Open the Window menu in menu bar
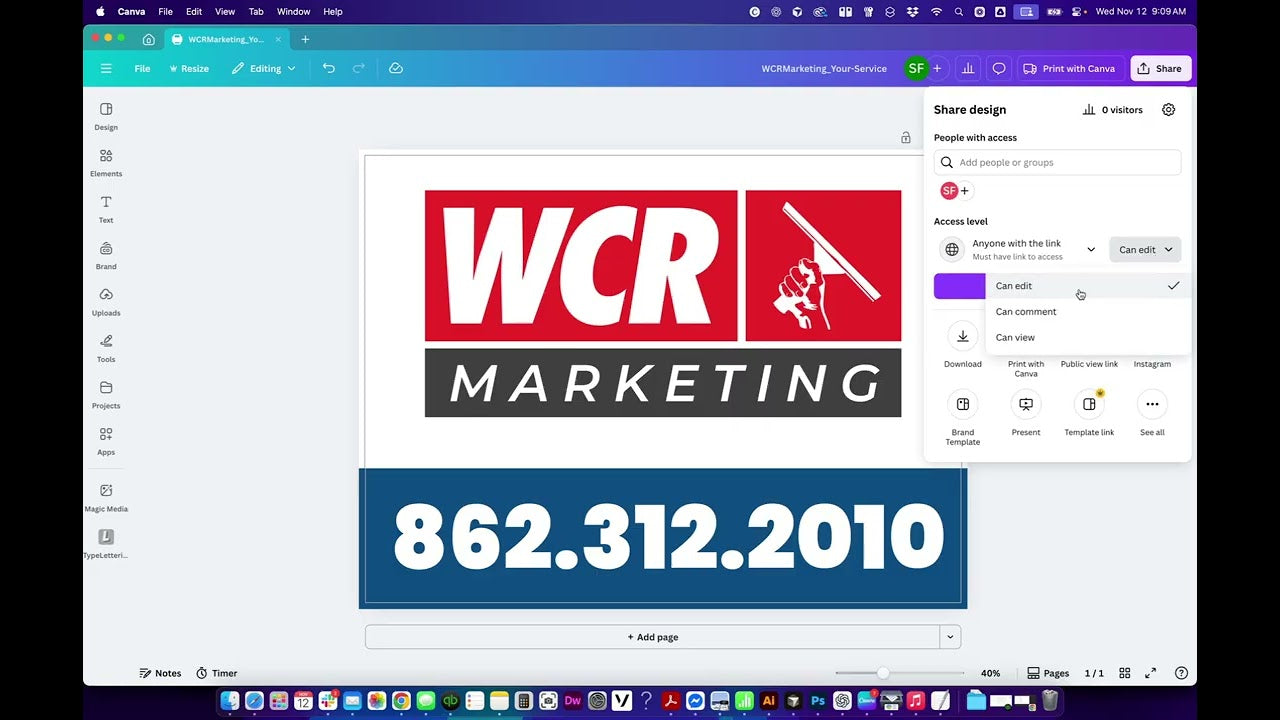This screenshot has height=720, width=1280. 293,12
